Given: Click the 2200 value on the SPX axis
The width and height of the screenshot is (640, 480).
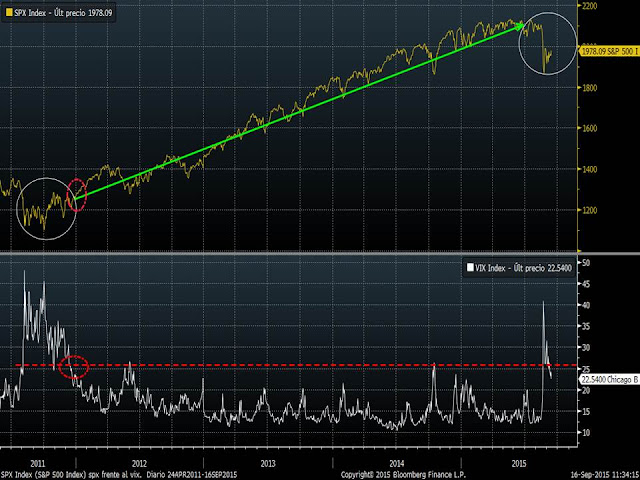Looking at the screenshot, I should [x=589, y=6].
